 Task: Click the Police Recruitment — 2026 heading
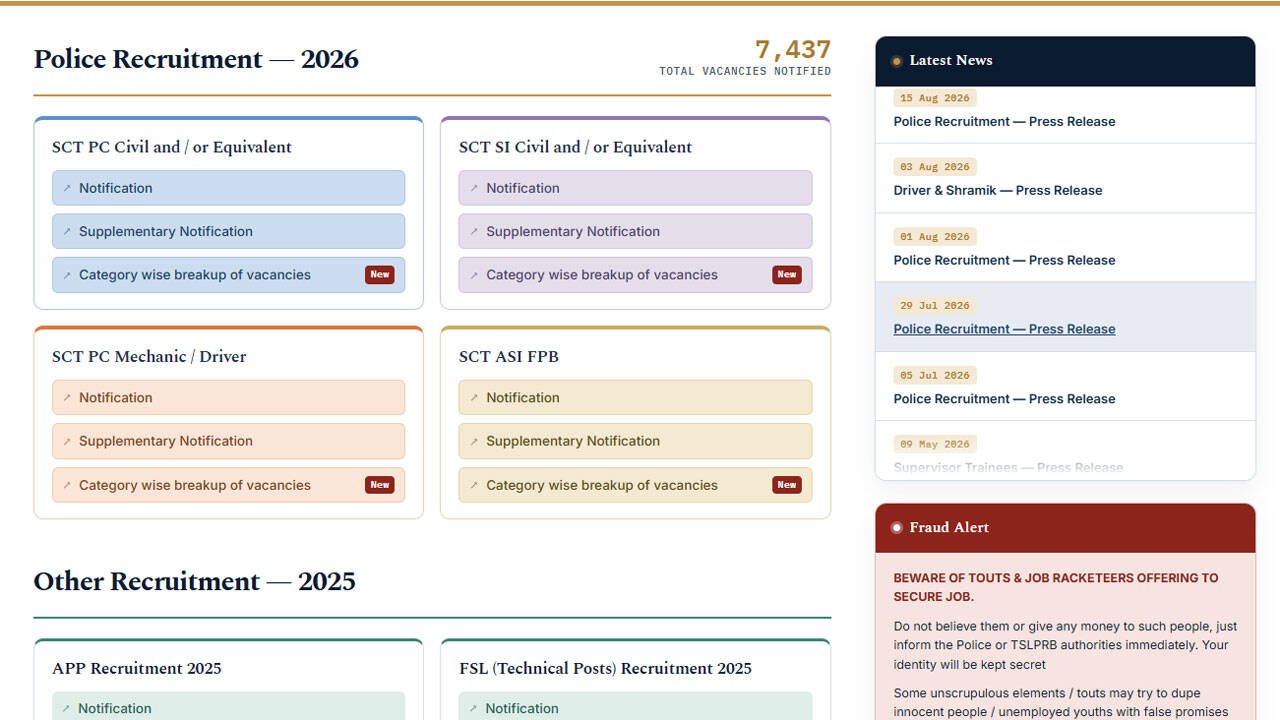pyautogui.click(x=196, y=59)
